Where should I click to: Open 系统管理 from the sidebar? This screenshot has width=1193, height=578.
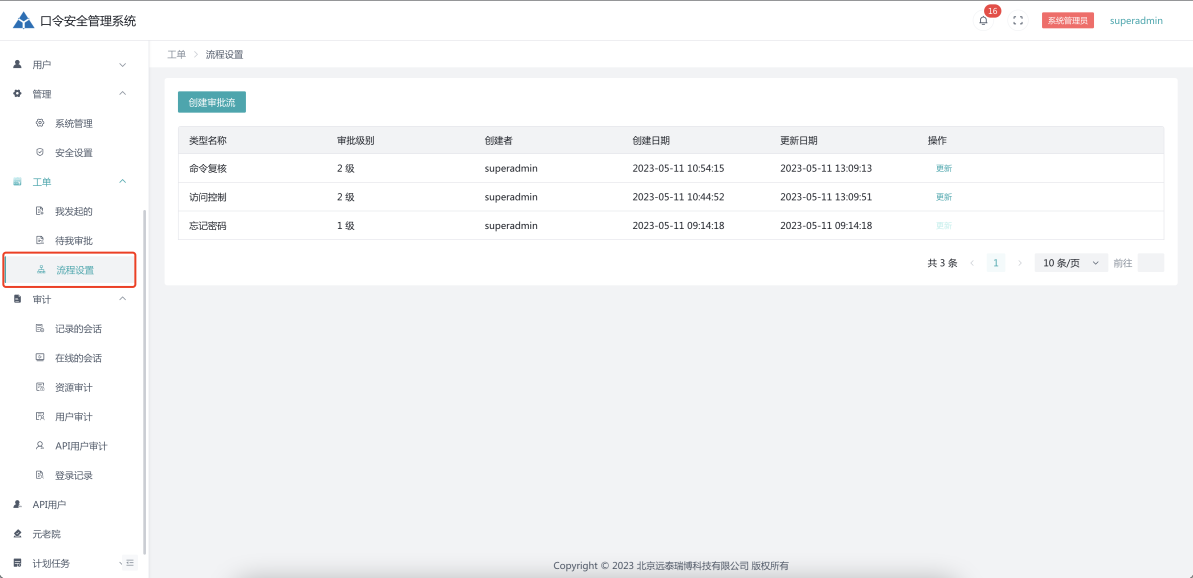tap(73, 124)
